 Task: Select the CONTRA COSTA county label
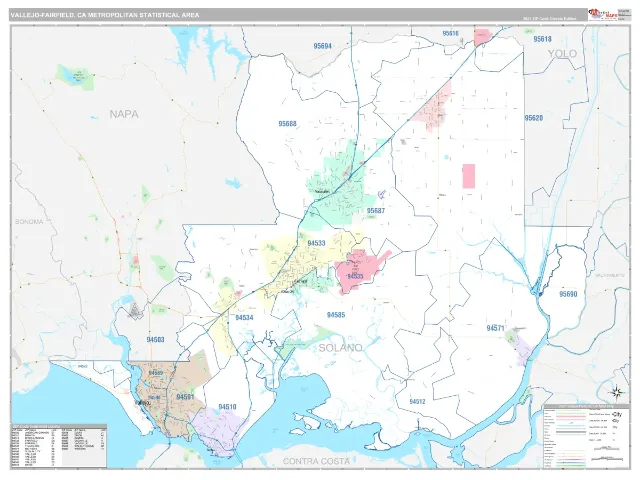point(316,461)
